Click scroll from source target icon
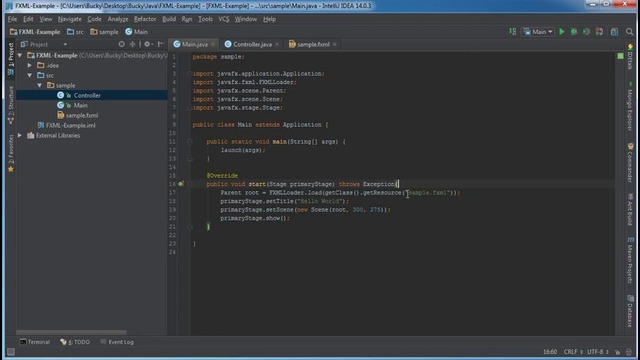The width and height of the screenshot is (640, 360). [122, 44]
